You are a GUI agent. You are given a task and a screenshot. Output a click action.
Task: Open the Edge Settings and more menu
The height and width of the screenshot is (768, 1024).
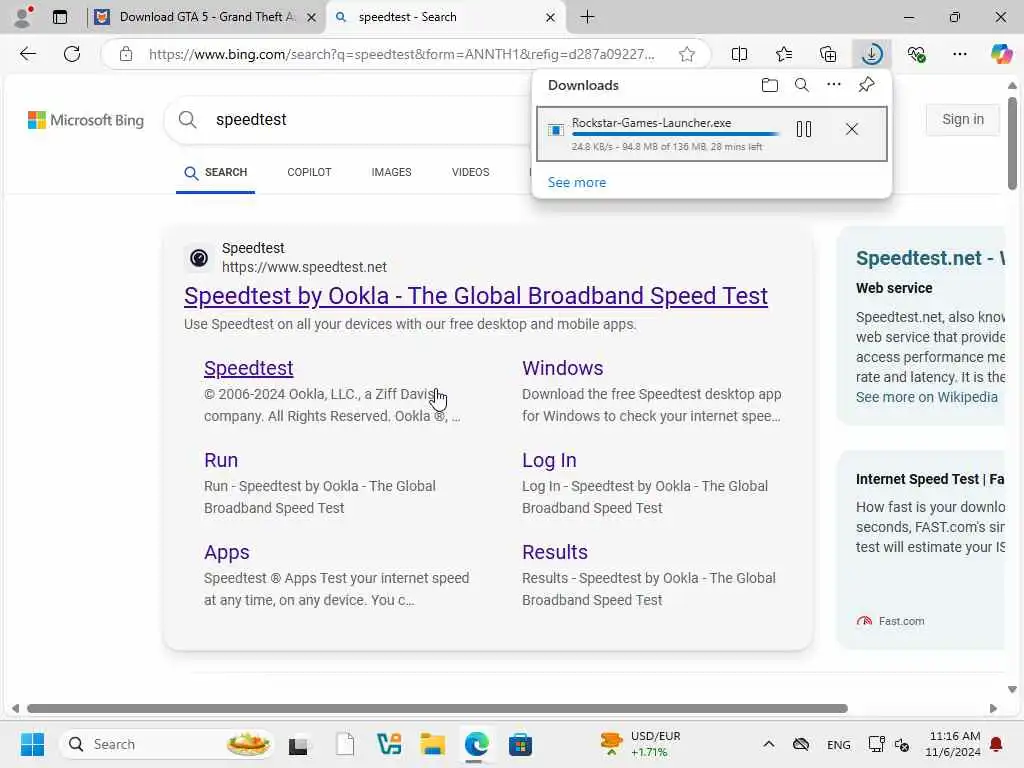(x=959, y=54)
